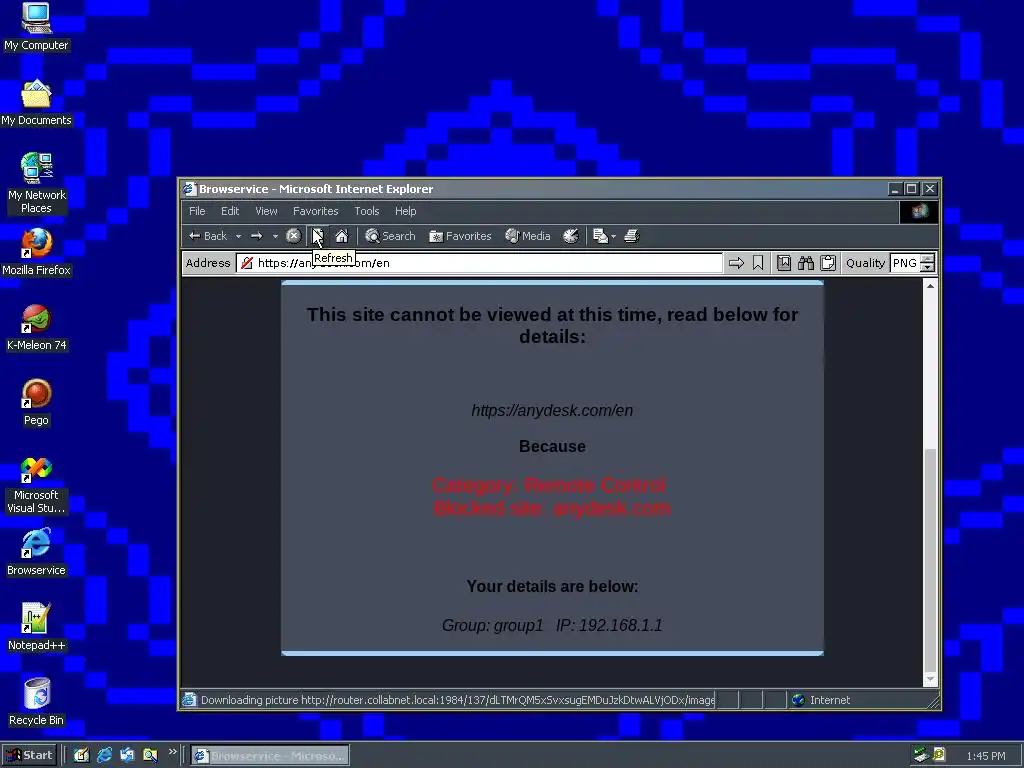Screen dimensions: 1024x768
Task: Open the Back history dropdown arrow
Action: pos(238,236)
